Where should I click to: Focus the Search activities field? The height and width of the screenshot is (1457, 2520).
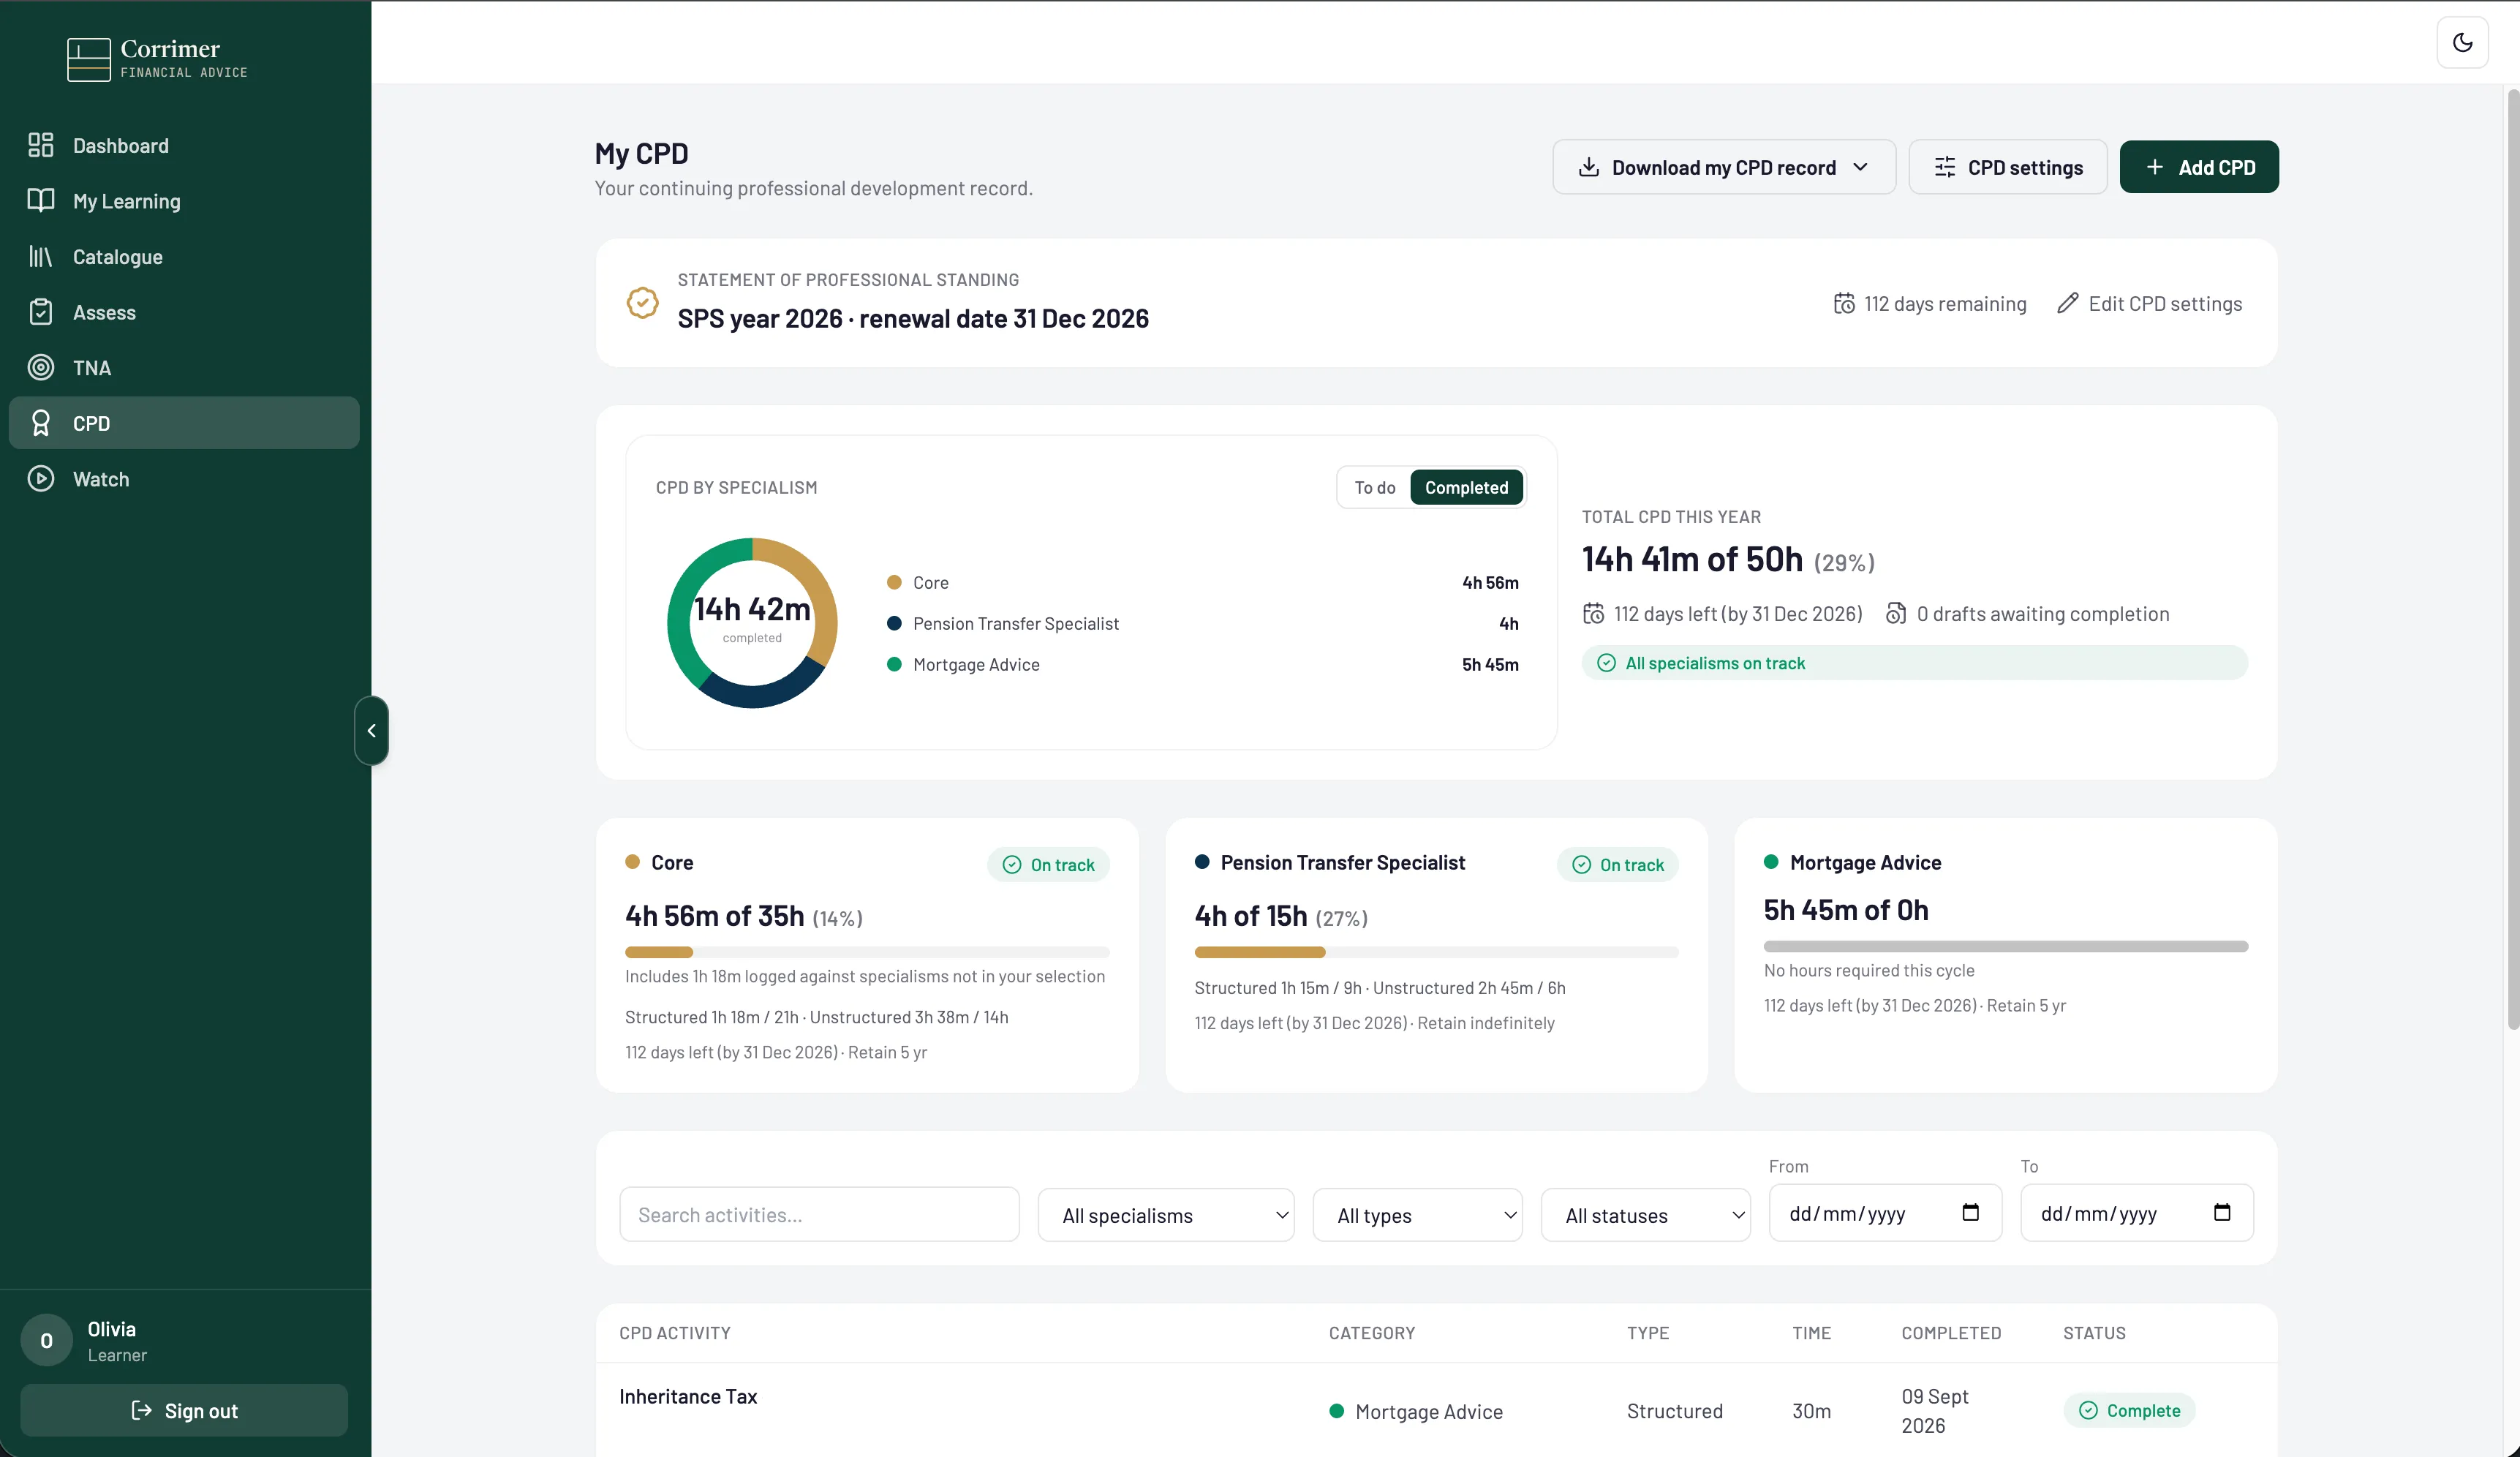point(819,1215)
